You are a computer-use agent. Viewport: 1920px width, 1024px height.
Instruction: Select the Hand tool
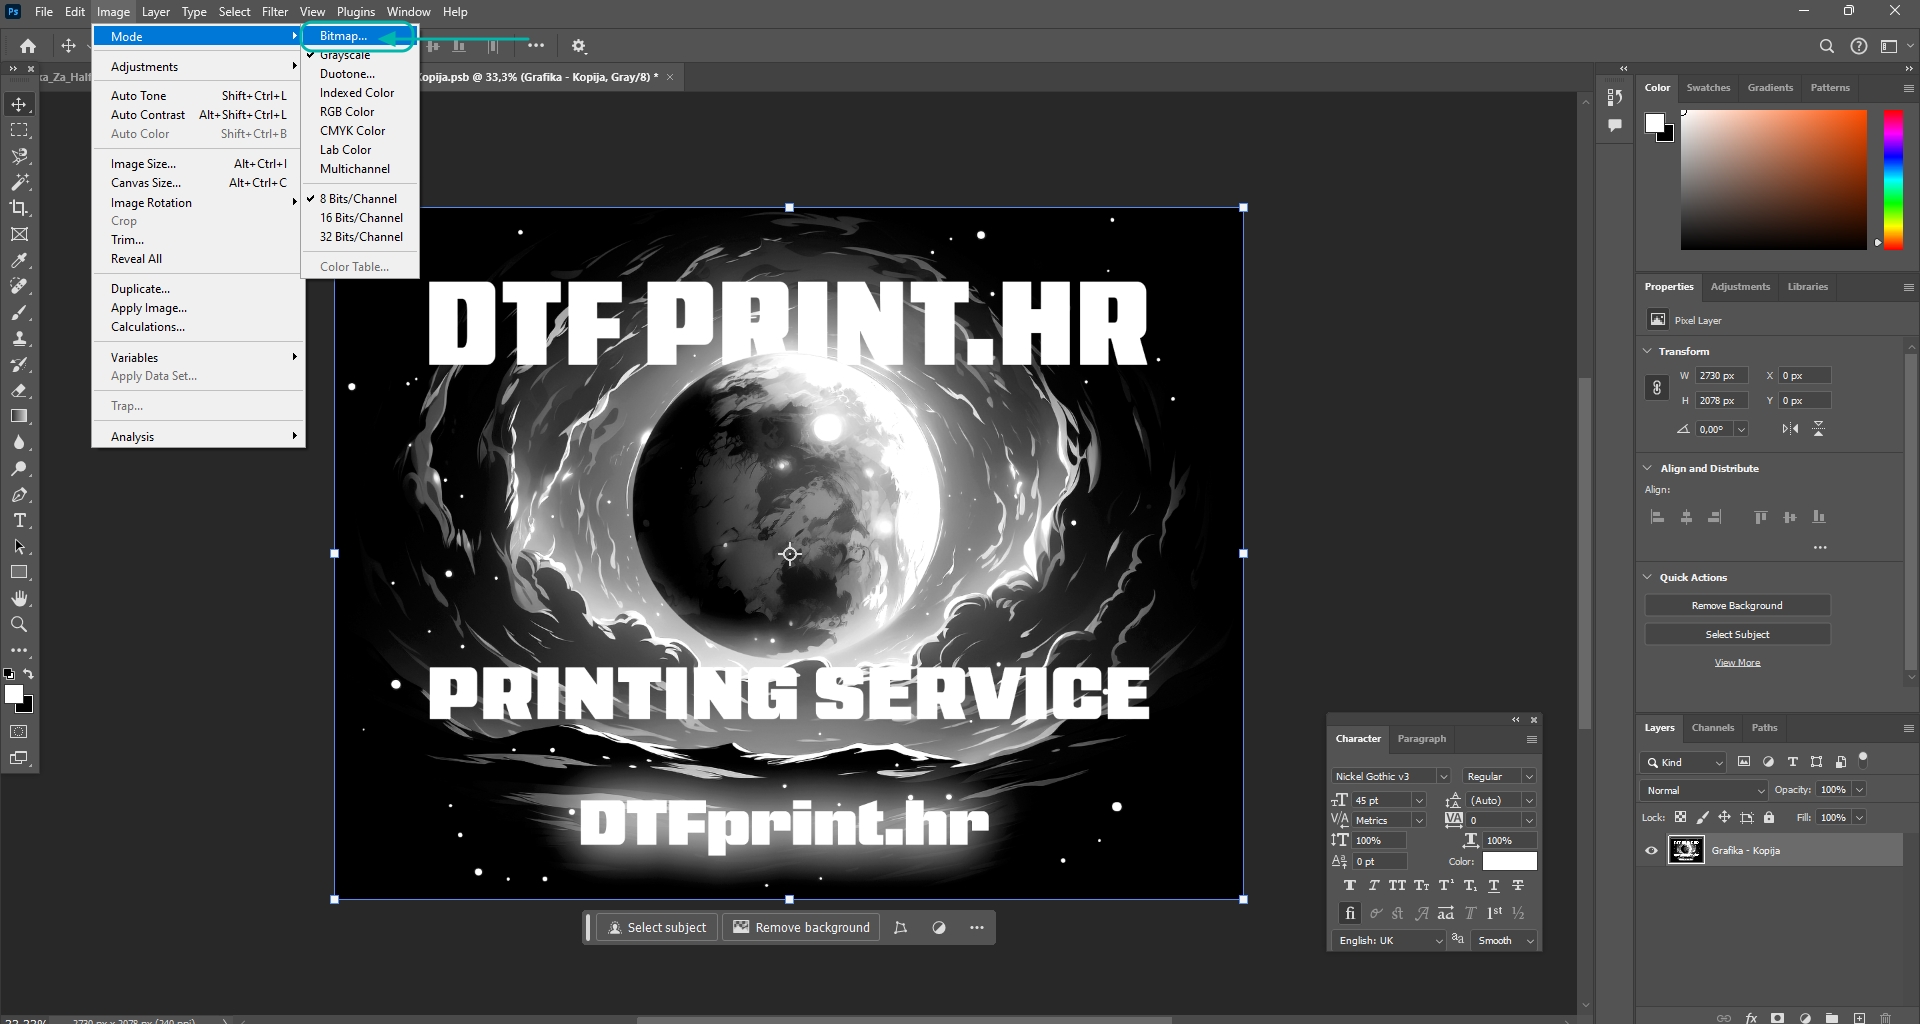click(x=19, y=598)
